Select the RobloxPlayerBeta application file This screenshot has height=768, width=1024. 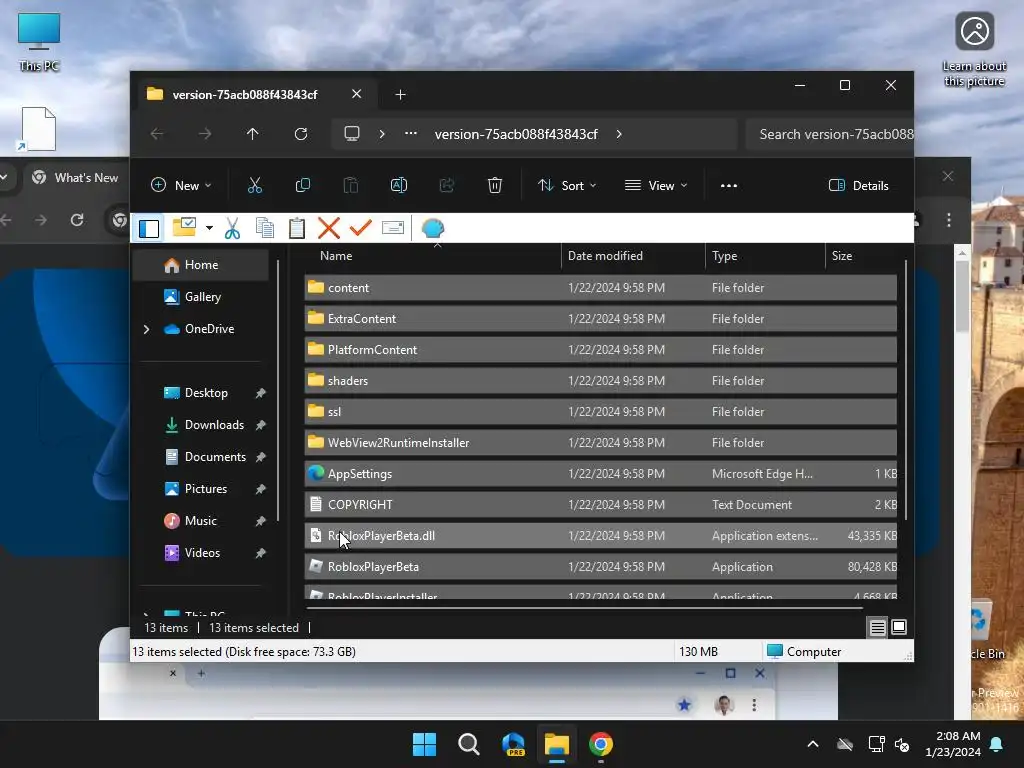(600, 567)
